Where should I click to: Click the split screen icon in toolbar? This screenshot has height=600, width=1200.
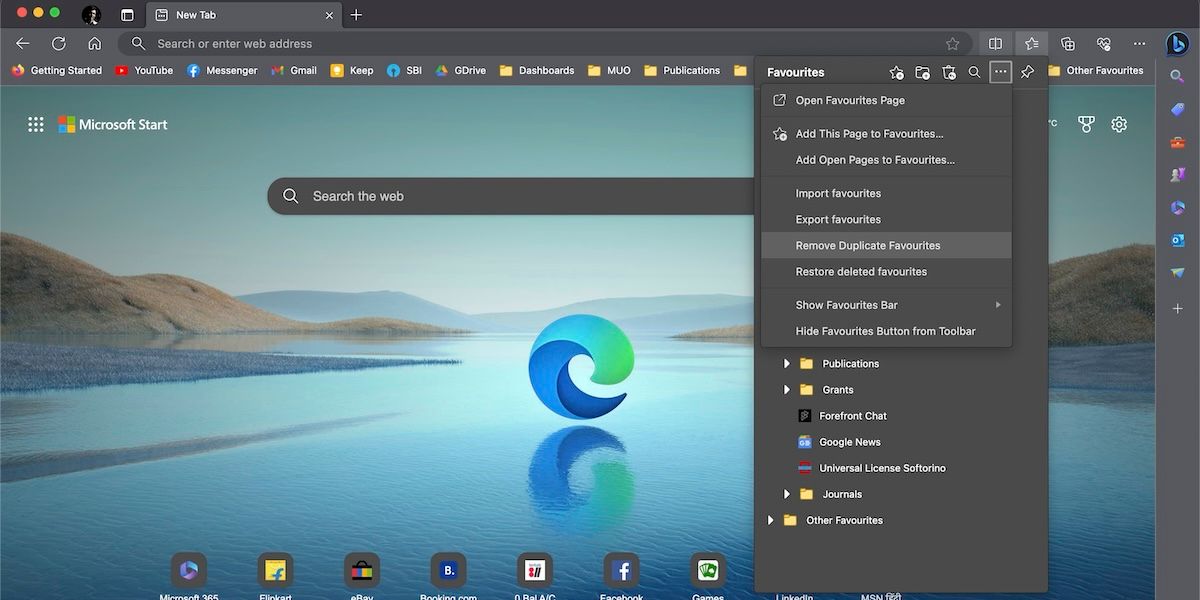[x=995, y=44]
